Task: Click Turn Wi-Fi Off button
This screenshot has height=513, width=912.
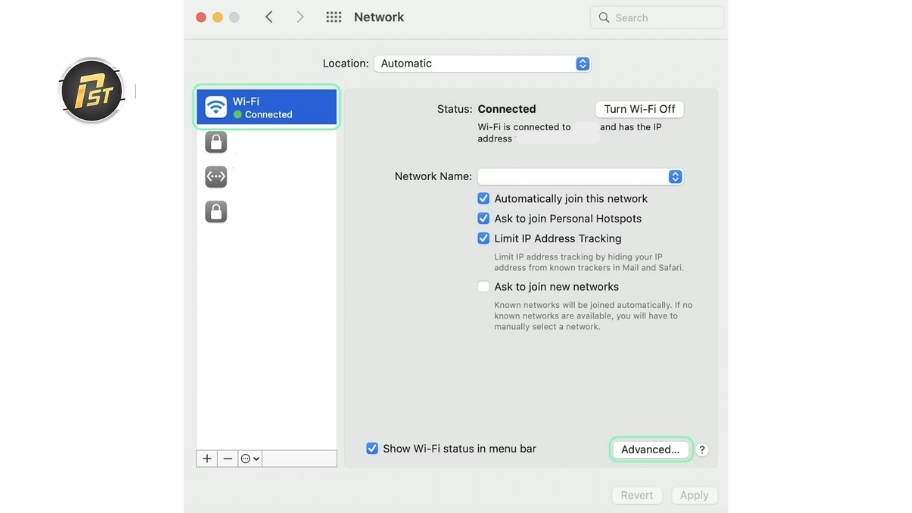Action: pyautogui.click(x=639, y=109)
